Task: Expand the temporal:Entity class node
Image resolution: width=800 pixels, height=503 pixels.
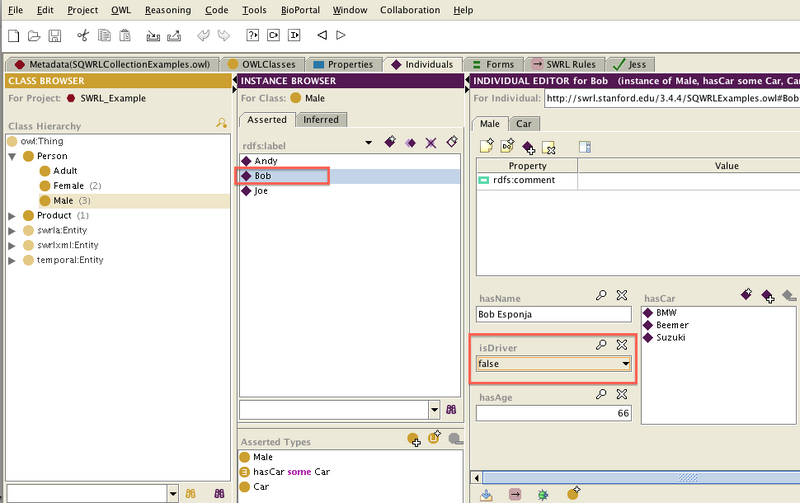Action: tap(12, 260)
